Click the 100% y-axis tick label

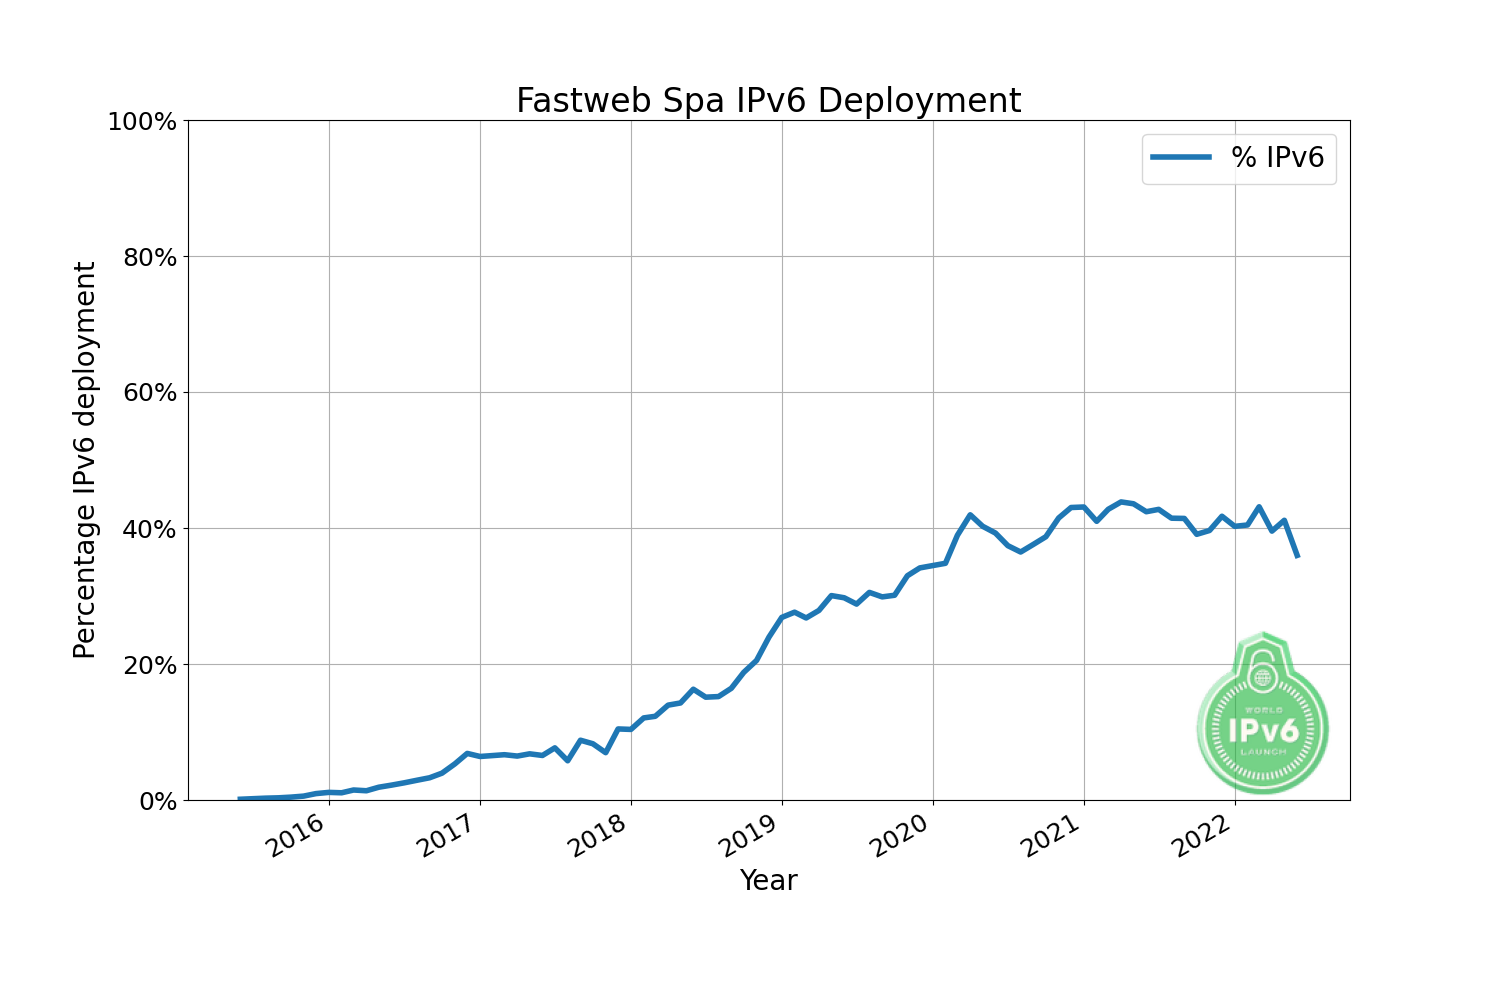click(142, 122)
